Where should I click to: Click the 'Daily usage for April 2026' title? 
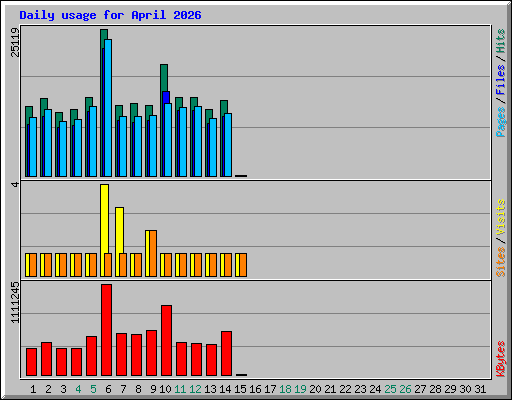110,15
